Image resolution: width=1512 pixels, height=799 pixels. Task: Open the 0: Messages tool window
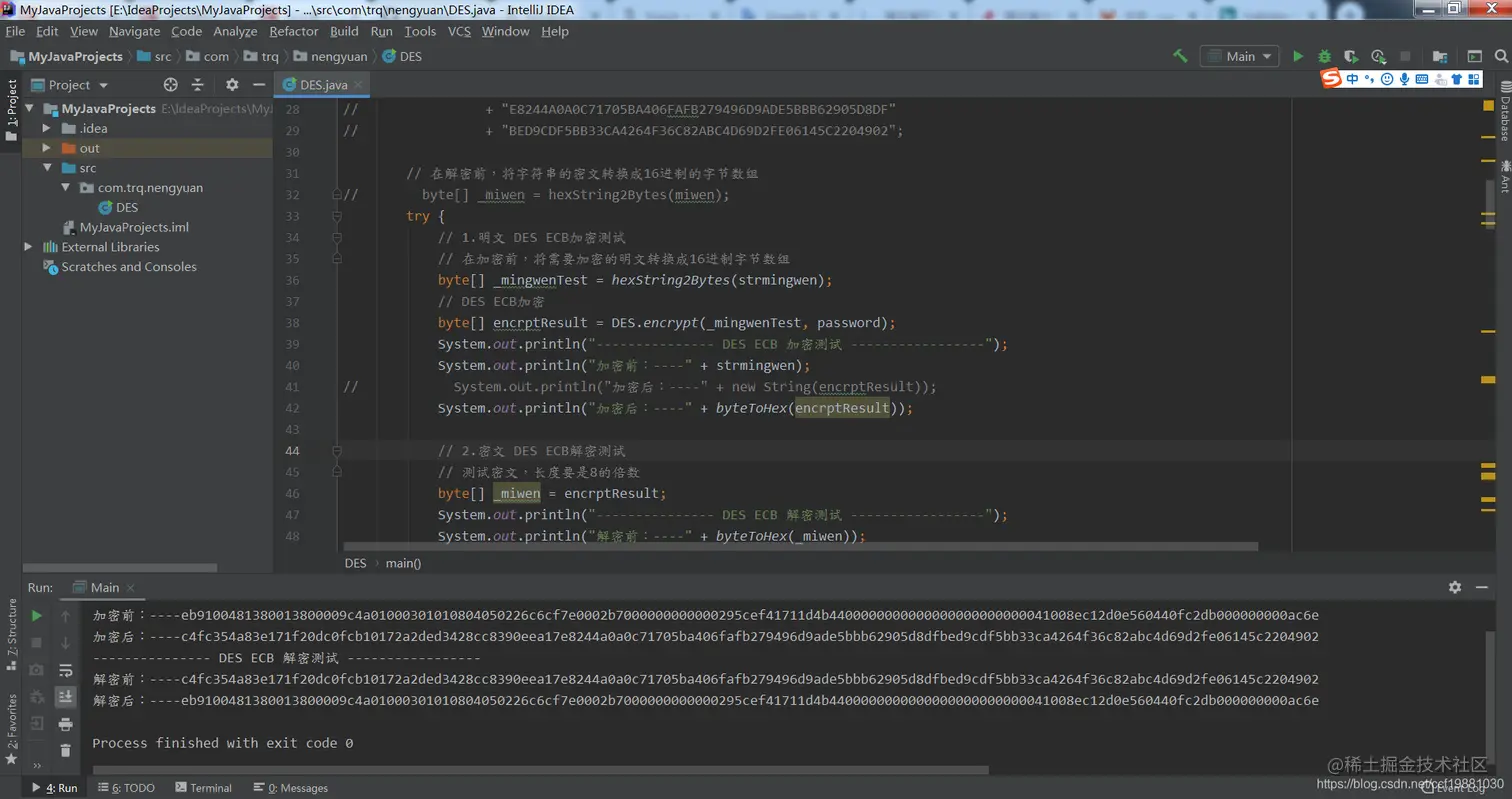(x=291, y=788)
